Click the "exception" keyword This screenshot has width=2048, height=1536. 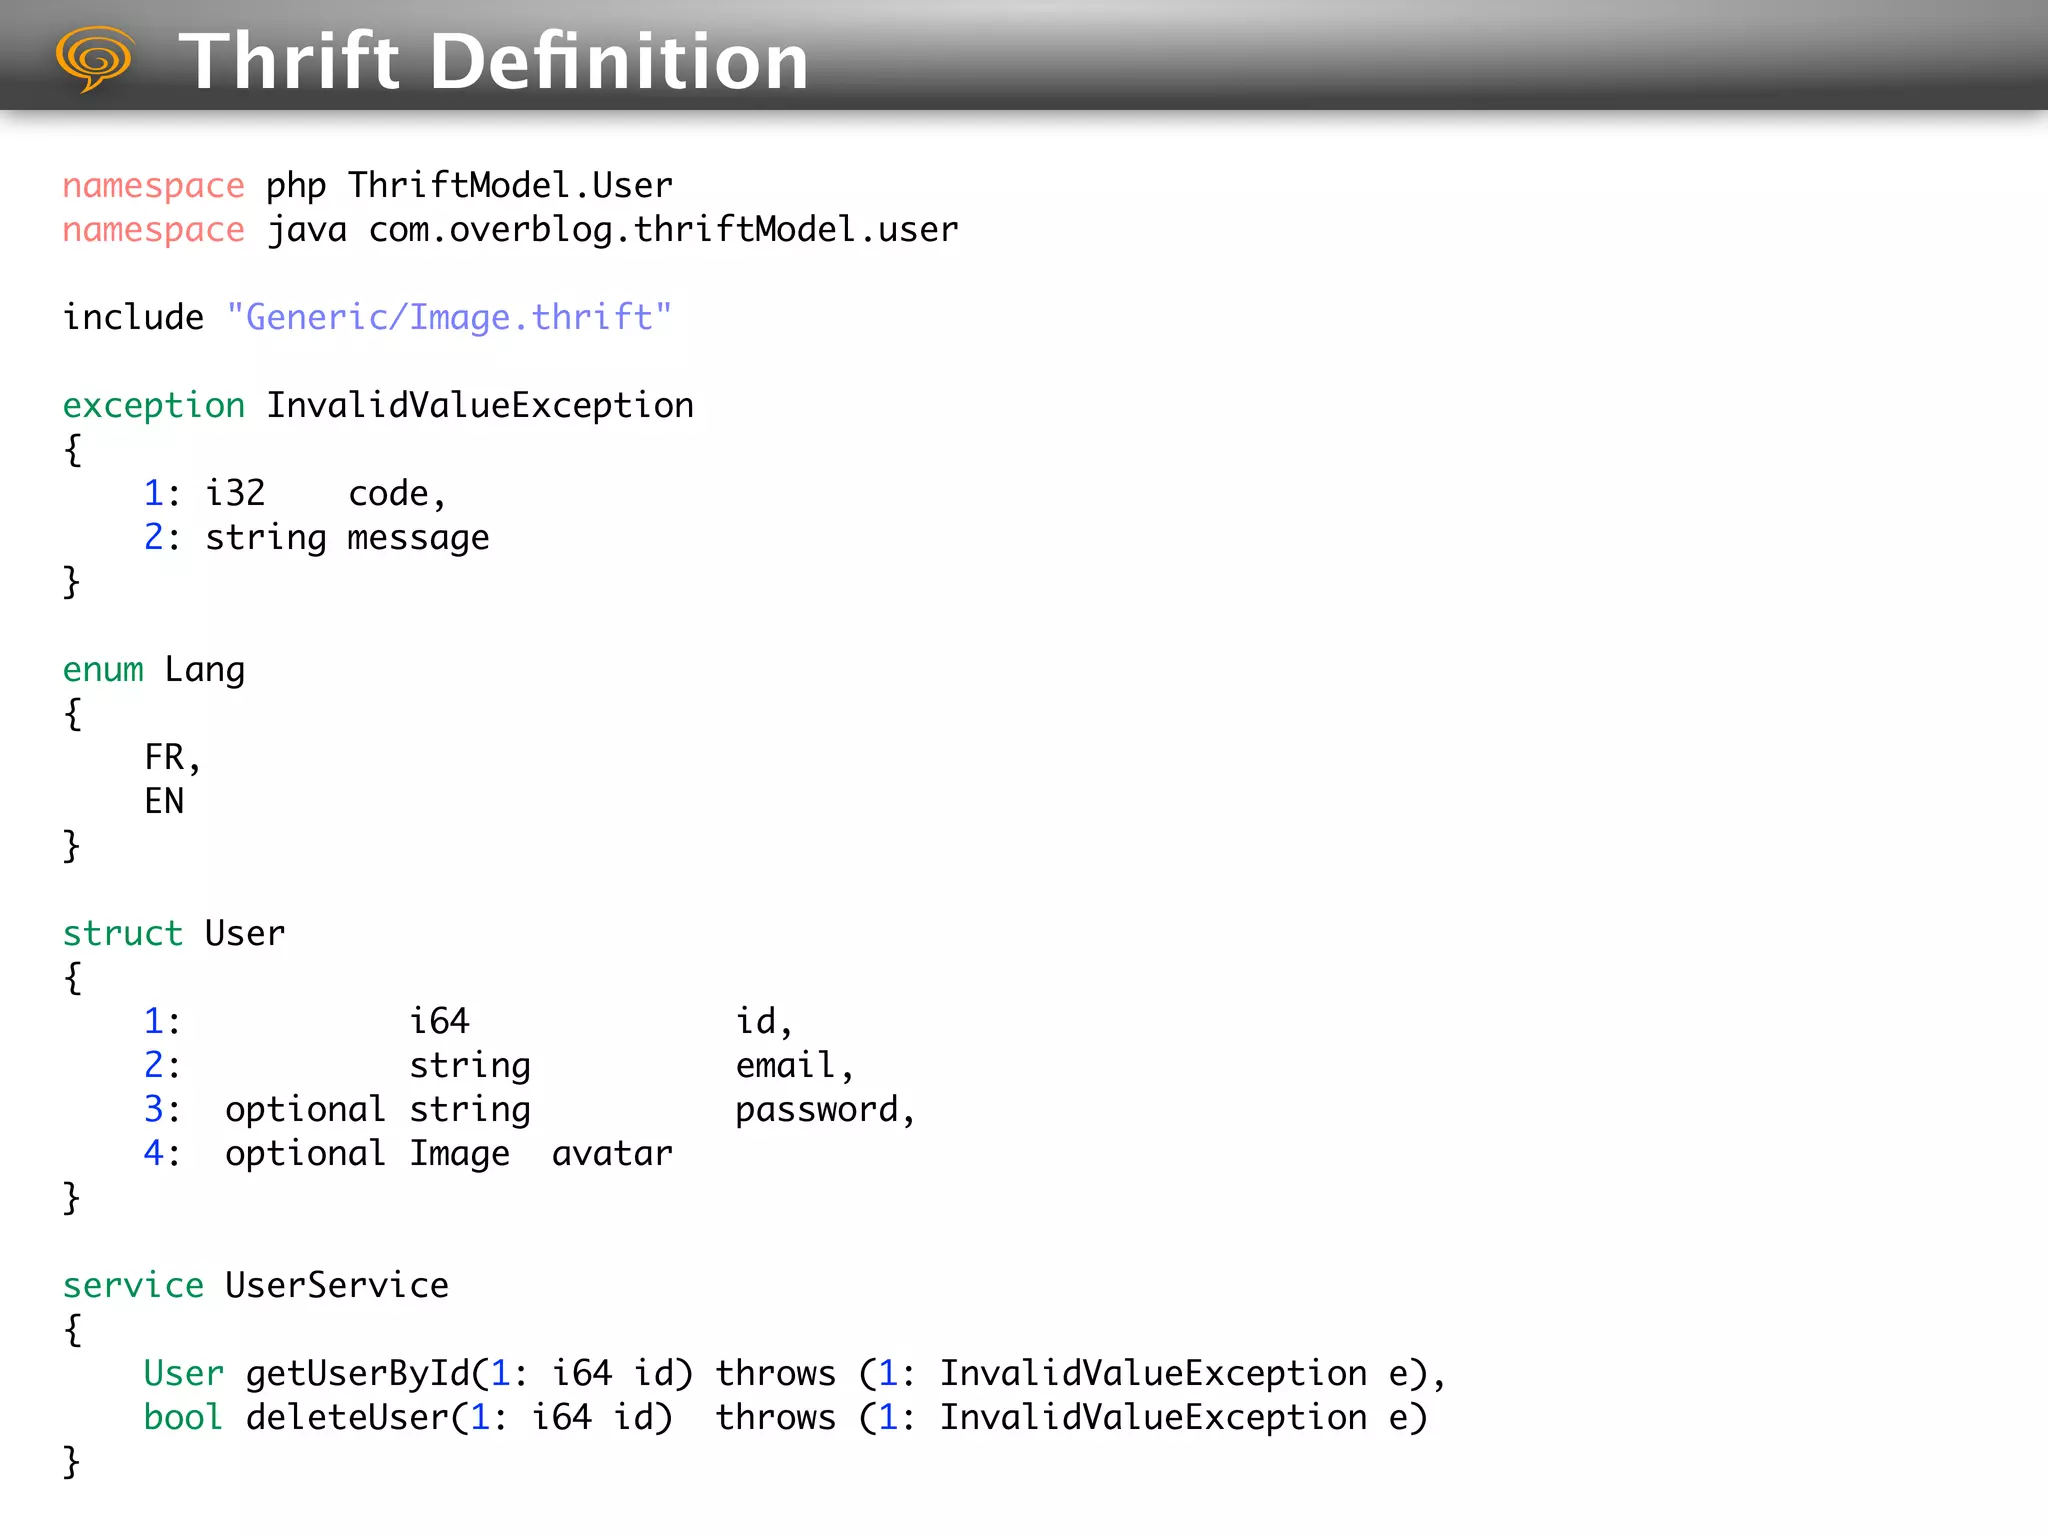pos(153,407)
